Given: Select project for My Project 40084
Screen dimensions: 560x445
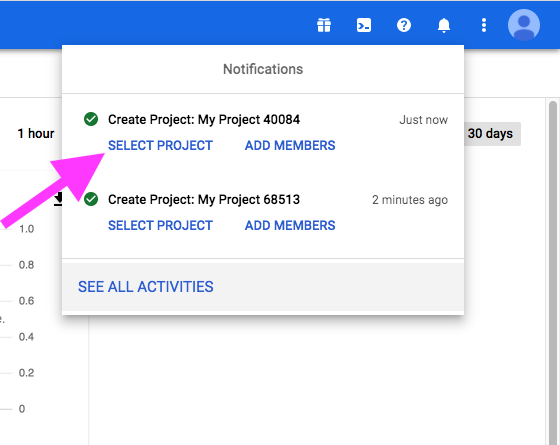Looking at the screenshot, I should [160, 145].
